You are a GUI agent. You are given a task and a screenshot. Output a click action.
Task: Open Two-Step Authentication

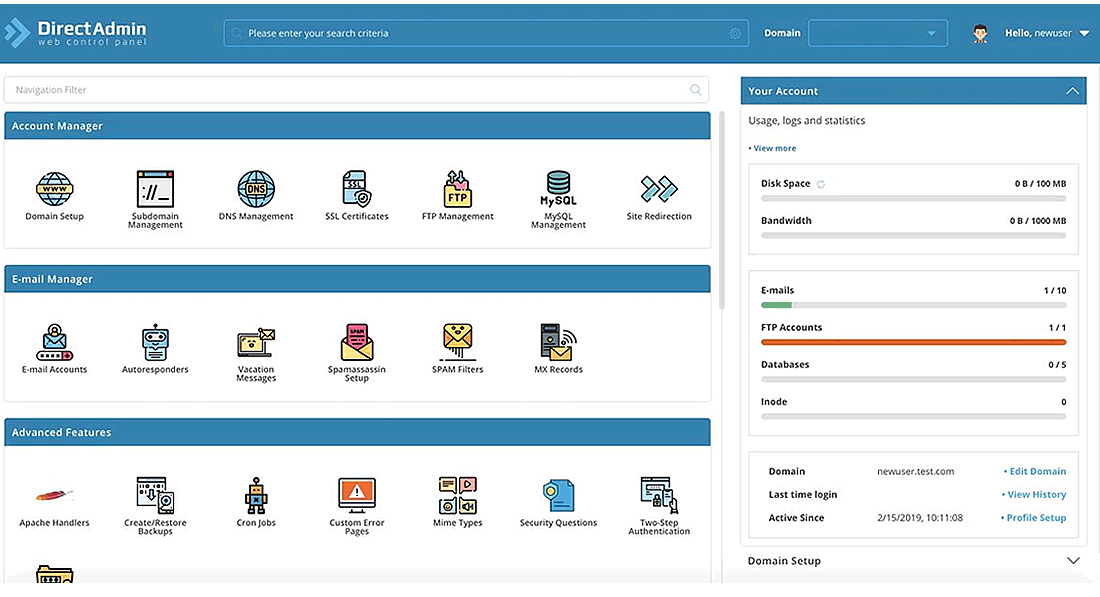659,506
